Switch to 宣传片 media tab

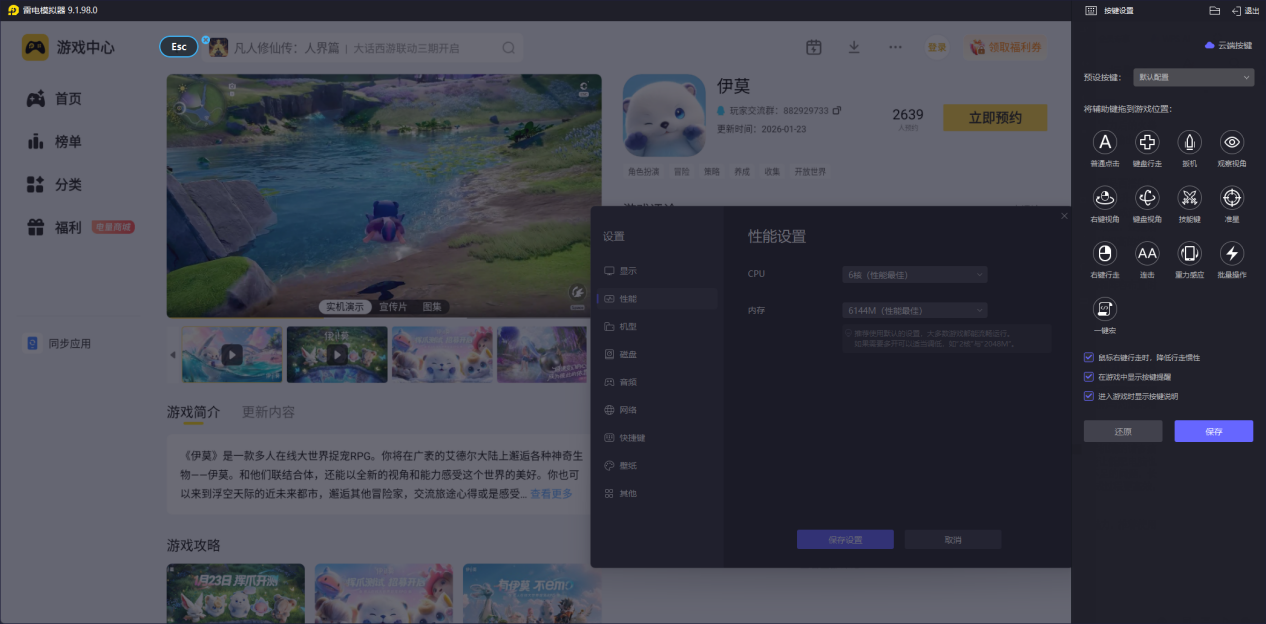393,307
